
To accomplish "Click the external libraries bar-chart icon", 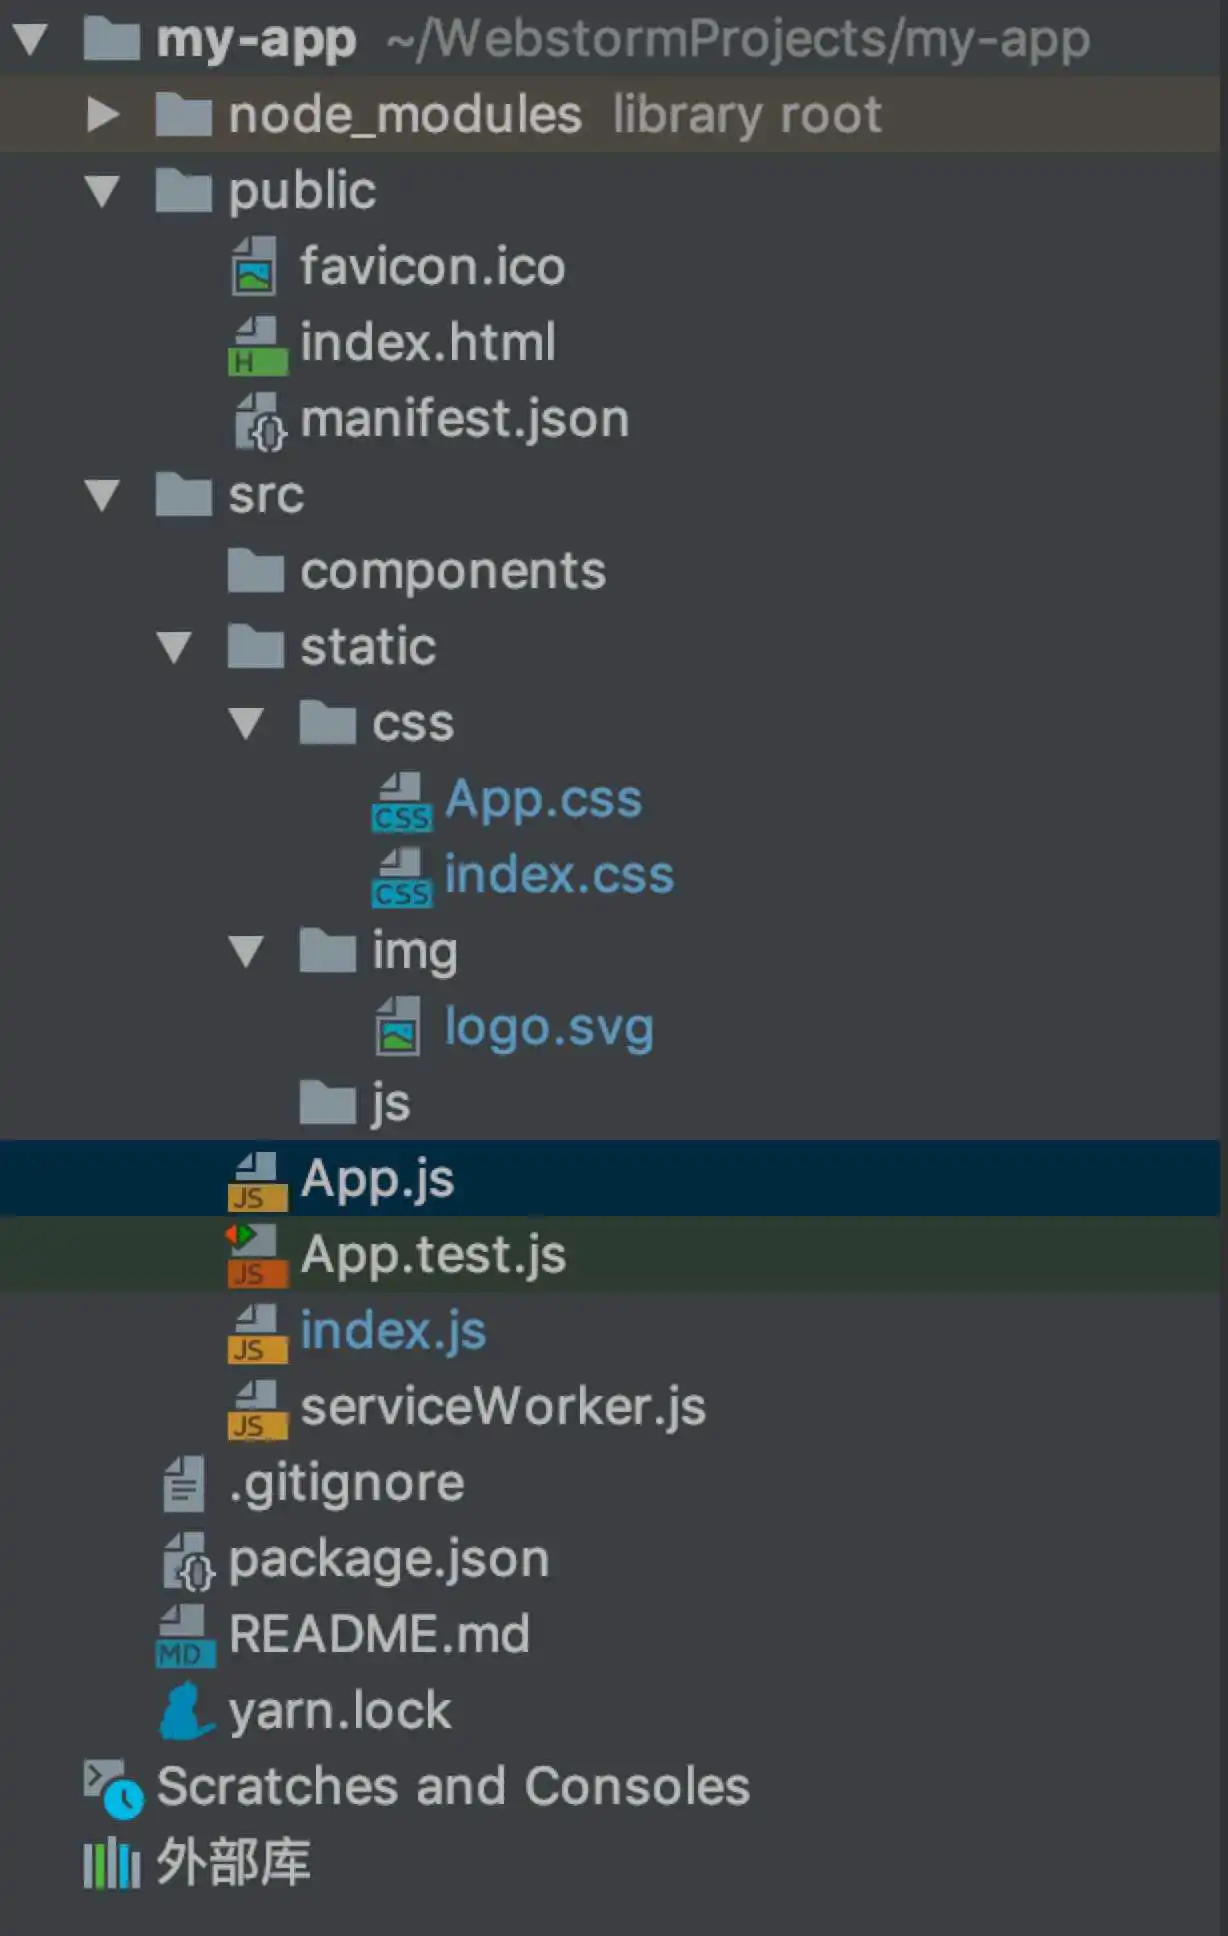I will coord(112,1864).
